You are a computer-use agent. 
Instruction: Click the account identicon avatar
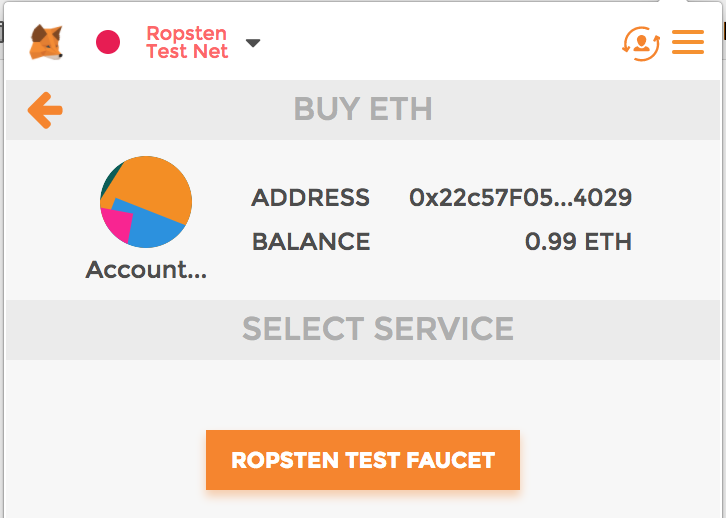146,202
